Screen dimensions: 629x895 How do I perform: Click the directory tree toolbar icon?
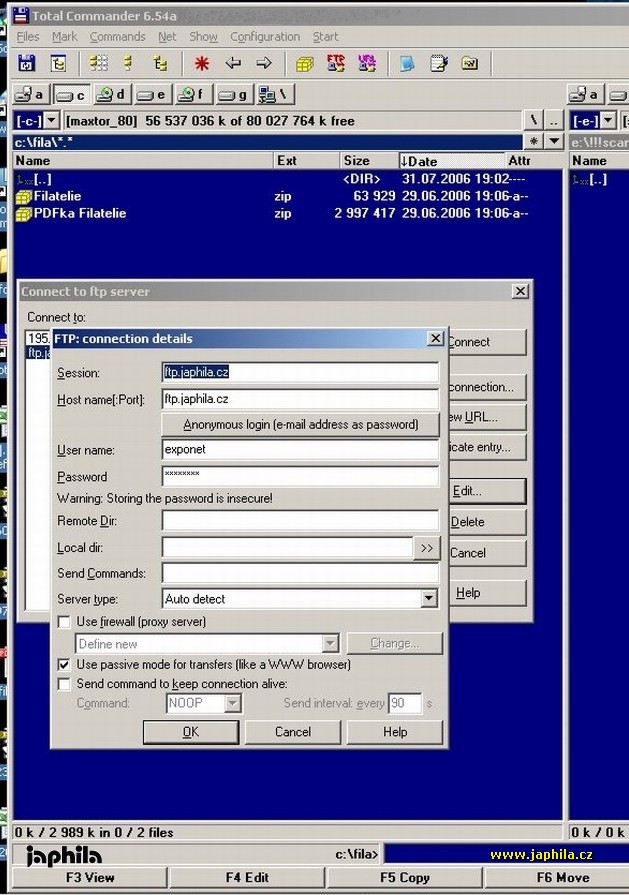pos(58,63)
